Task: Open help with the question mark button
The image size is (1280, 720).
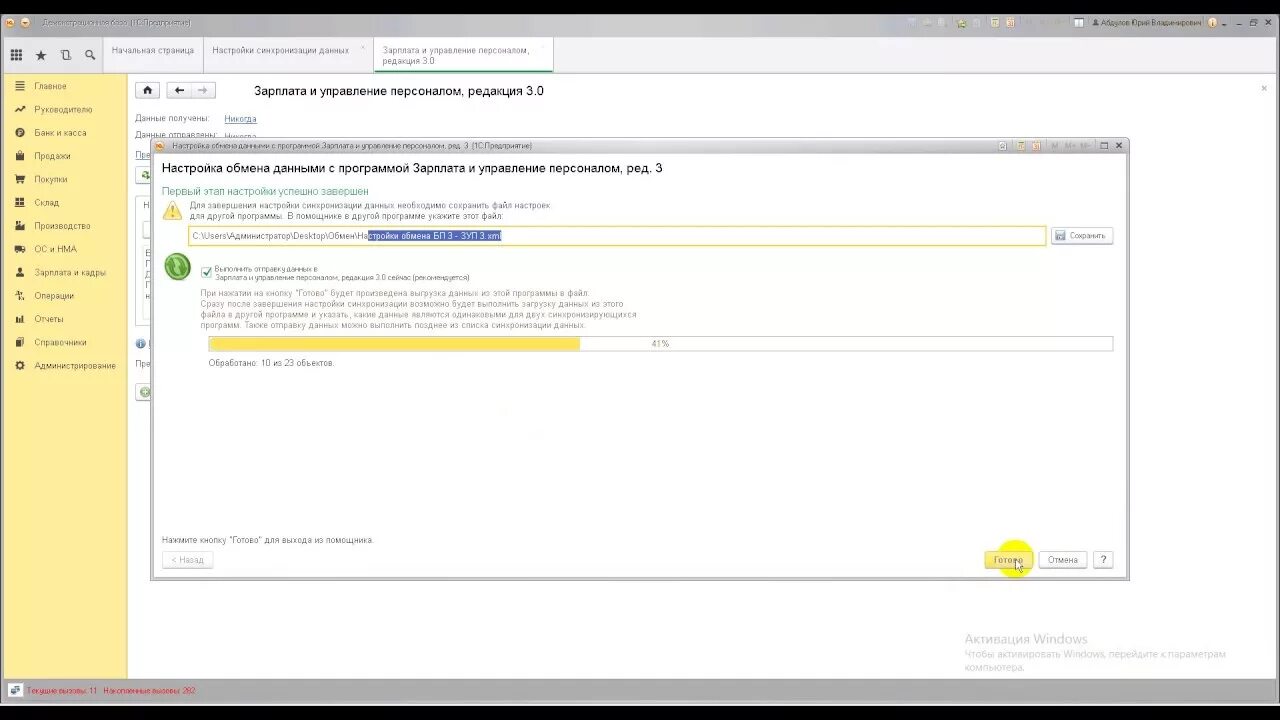Action: [1103, 560]
